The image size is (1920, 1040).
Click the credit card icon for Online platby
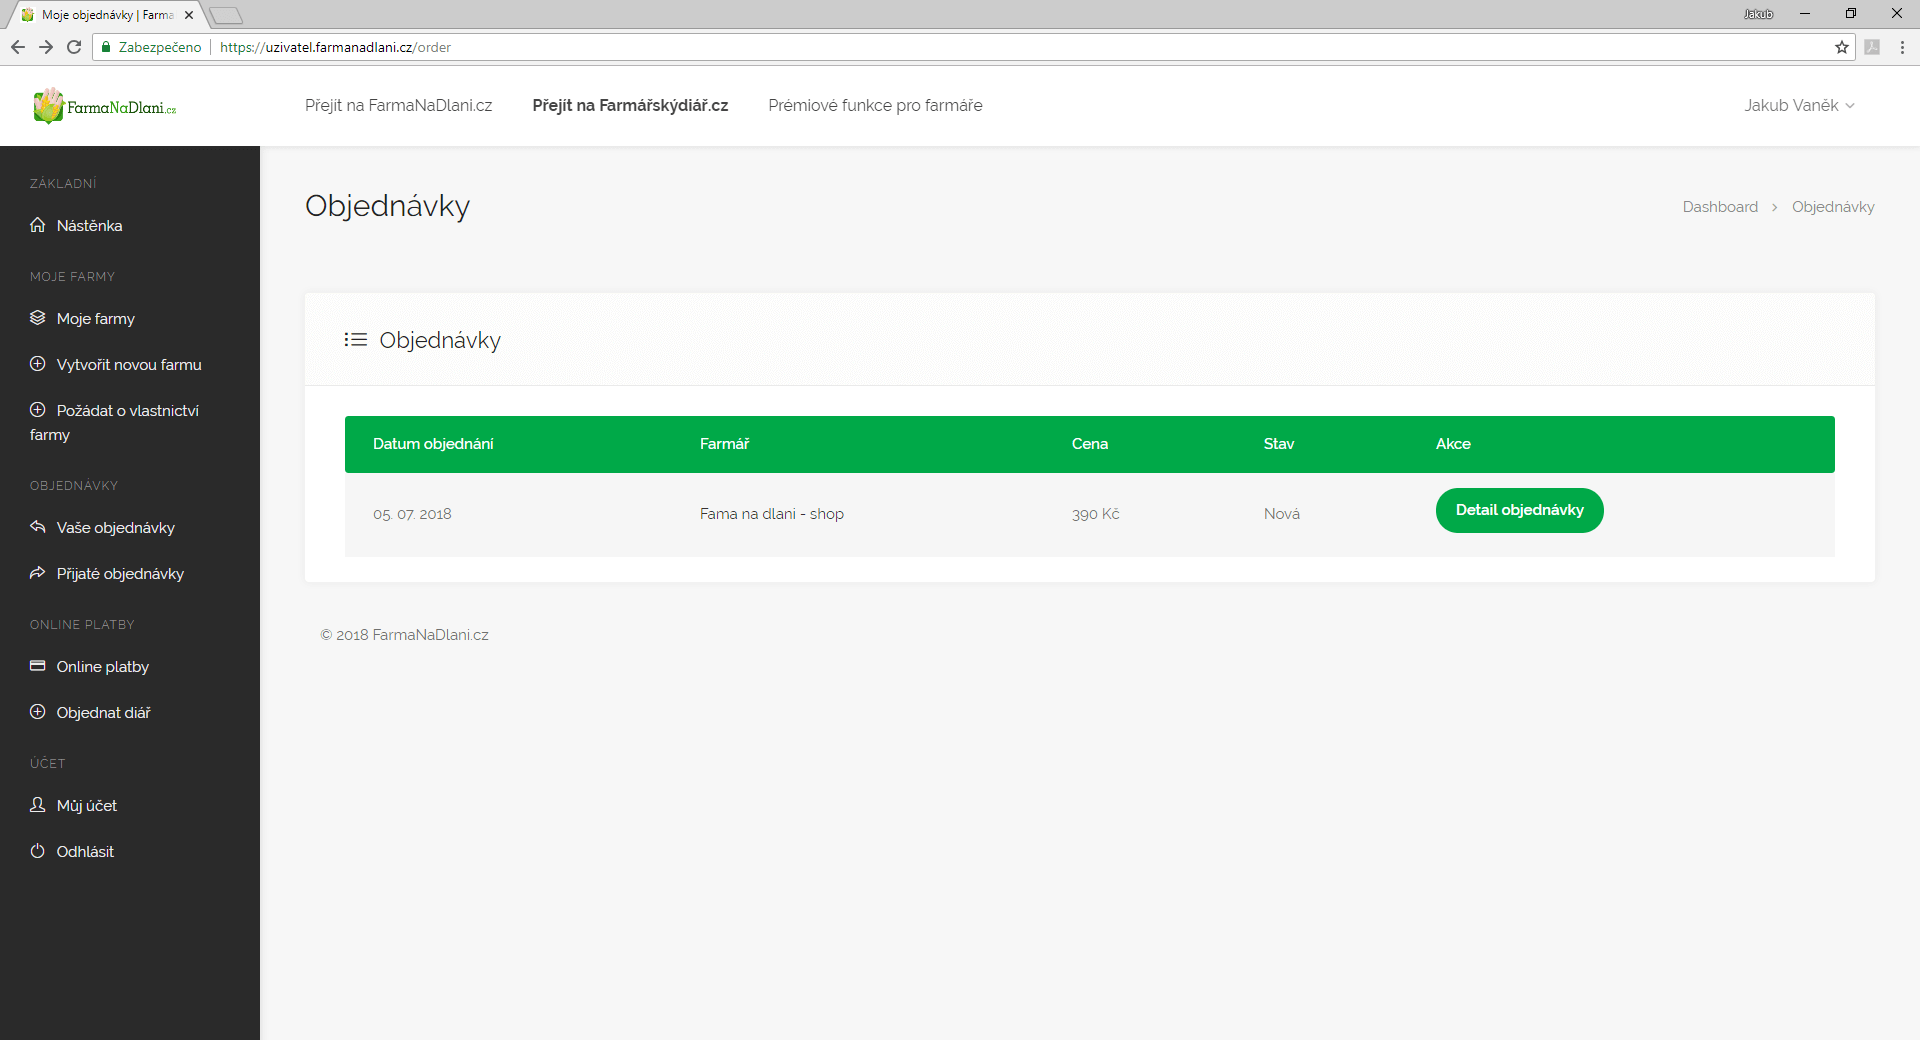pyautogui.click(x=38, y=666)
